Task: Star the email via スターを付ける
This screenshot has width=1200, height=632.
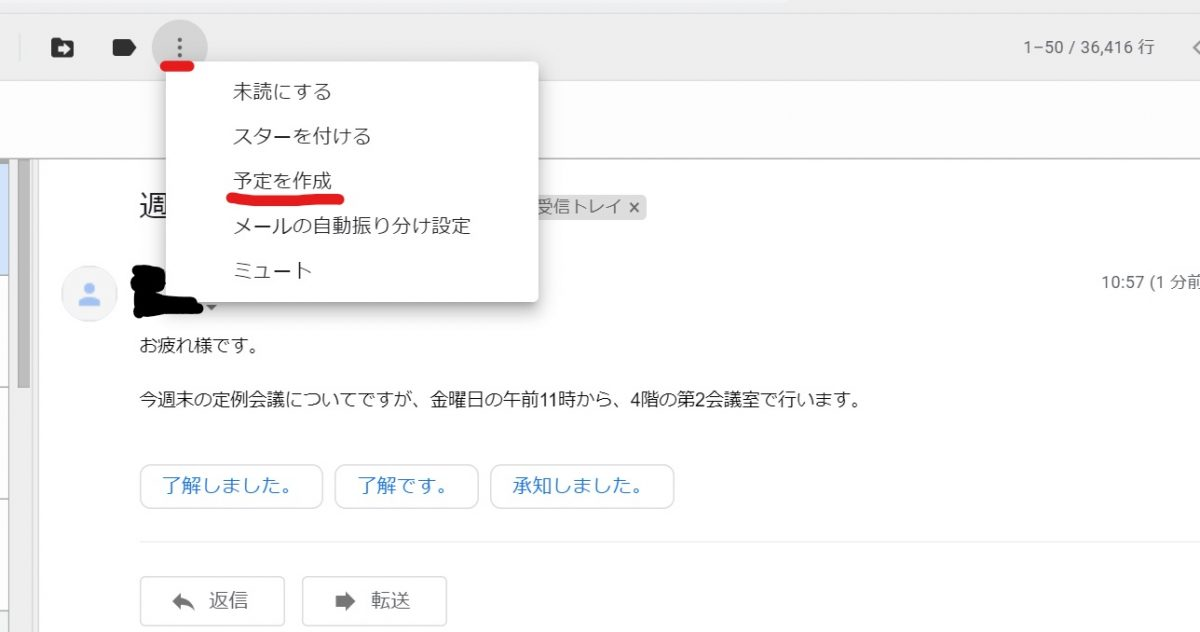Action: (x=301, y=136)
